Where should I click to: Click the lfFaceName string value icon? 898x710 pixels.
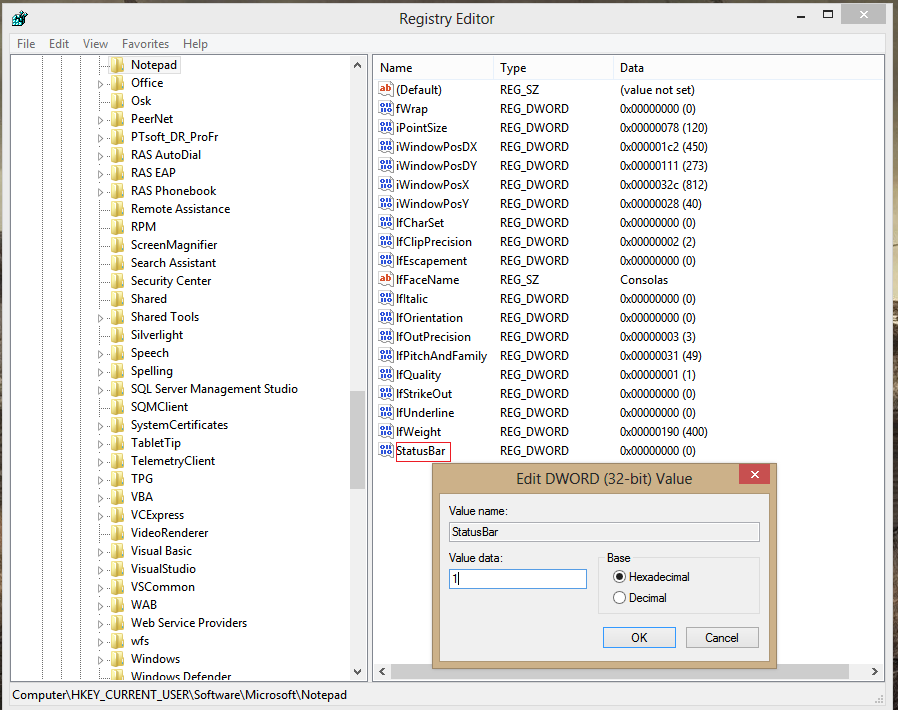[386, 279]
